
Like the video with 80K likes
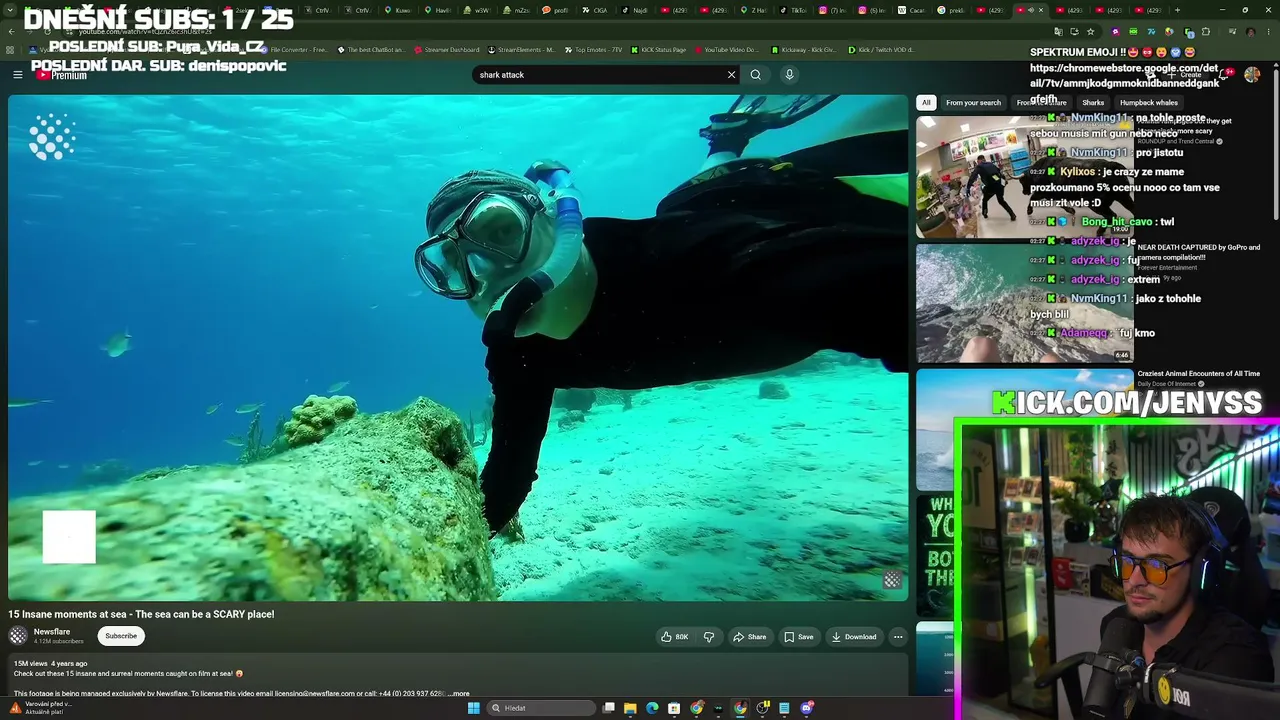(674, 637)
